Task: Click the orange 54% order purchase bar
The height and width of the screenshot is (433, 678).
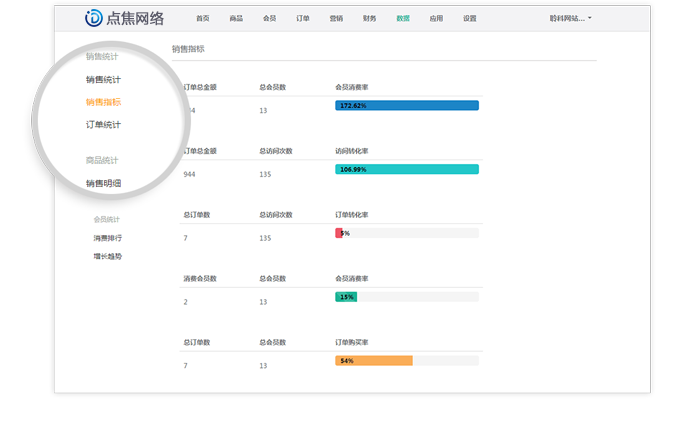Action: click(x=374, y=360)
